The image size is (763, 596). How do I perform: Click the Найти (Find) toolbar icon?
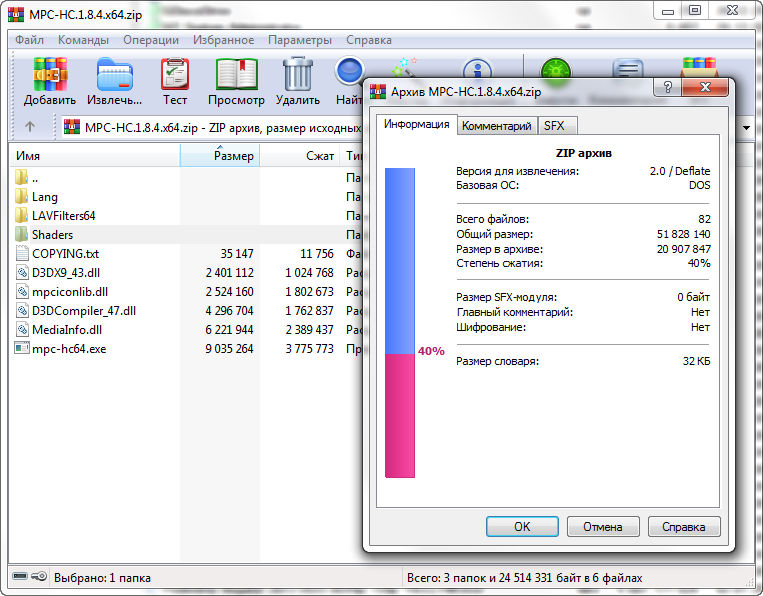tap(349, 75)
